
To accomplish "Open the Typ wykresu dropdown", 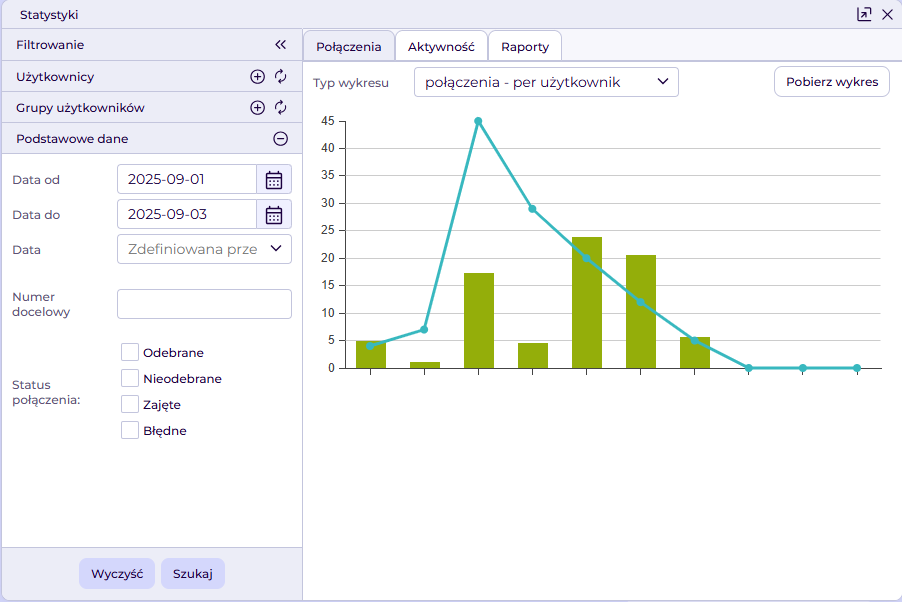I will 546,82.
